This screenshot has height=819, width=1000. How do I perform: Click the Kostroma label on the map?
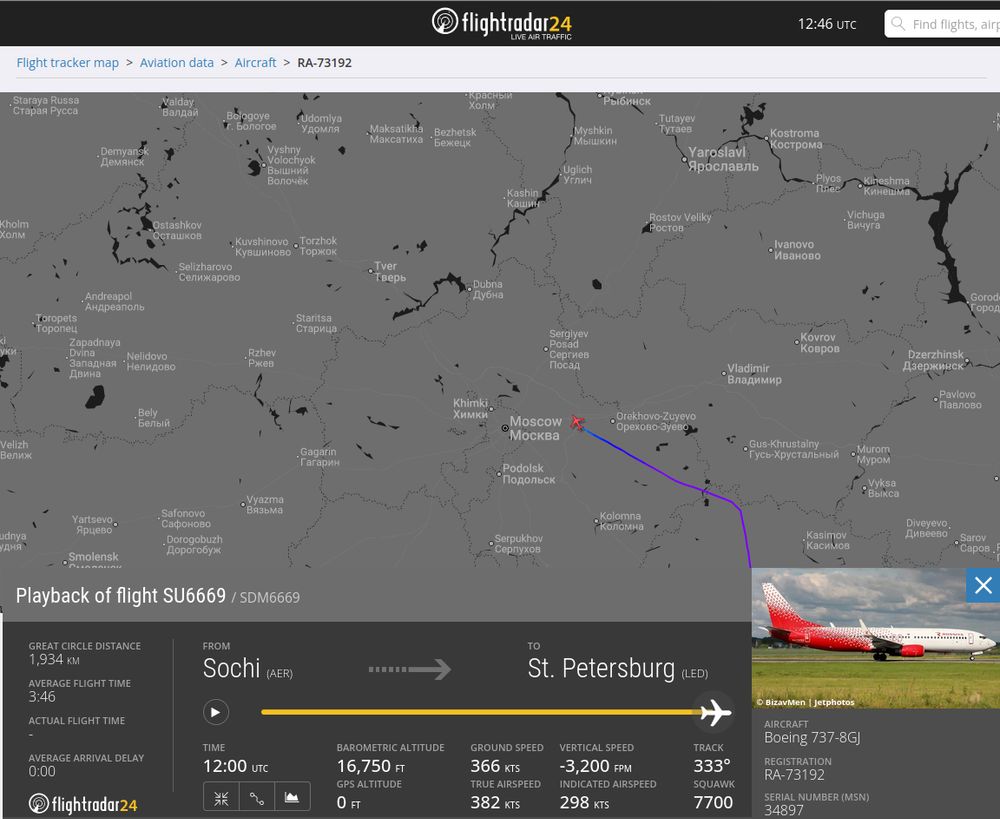796,138
